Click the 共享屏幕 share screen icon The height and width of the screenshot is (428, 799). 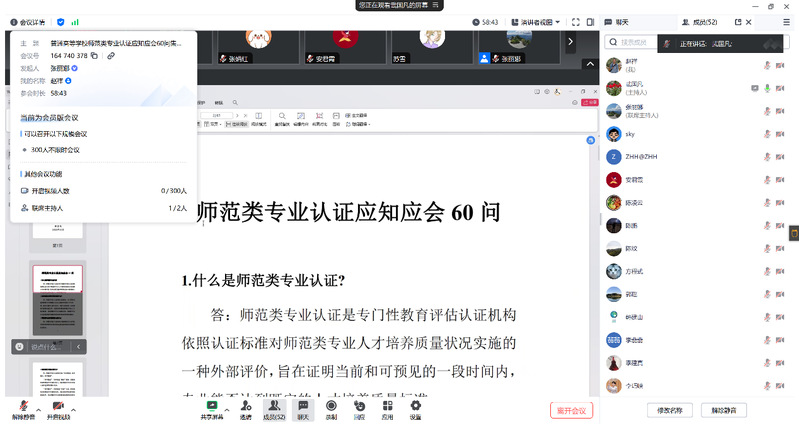(211, 405)
